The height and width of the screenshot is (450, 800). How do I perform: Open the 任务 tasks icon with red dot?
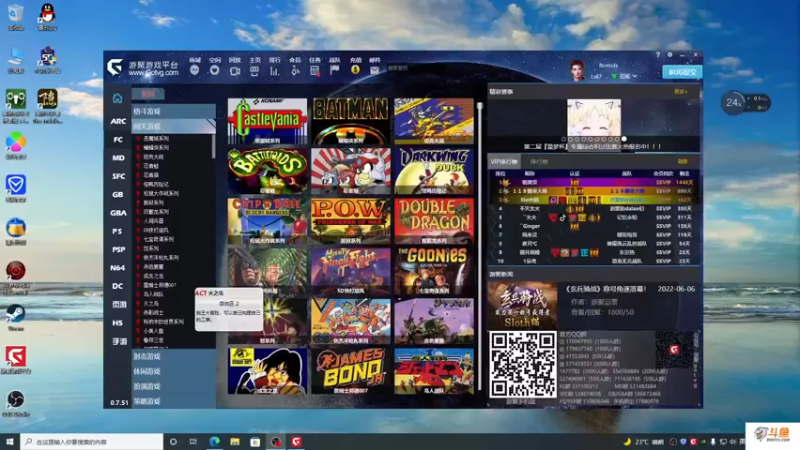point(315,71)
